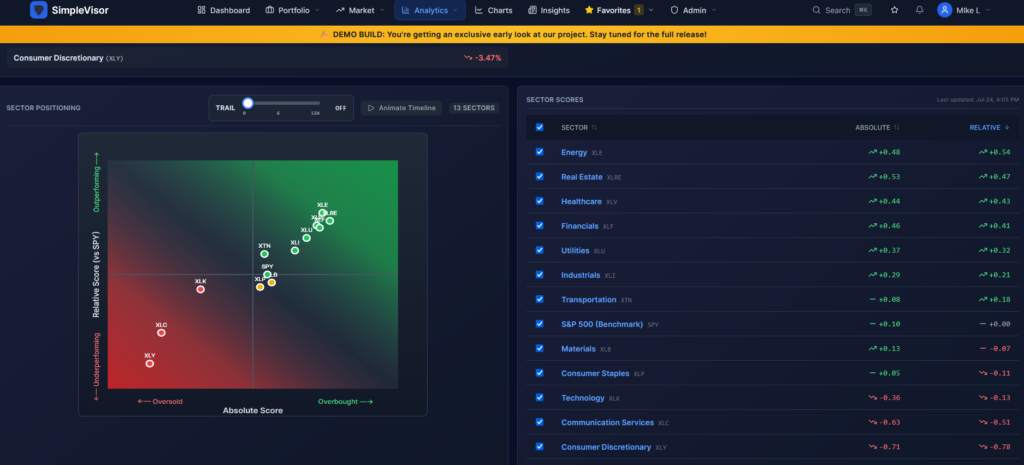Sort by the RELATIVE column header
Image resolution: width=1024 pixels, height=465 pixels.
coord(989,127)
